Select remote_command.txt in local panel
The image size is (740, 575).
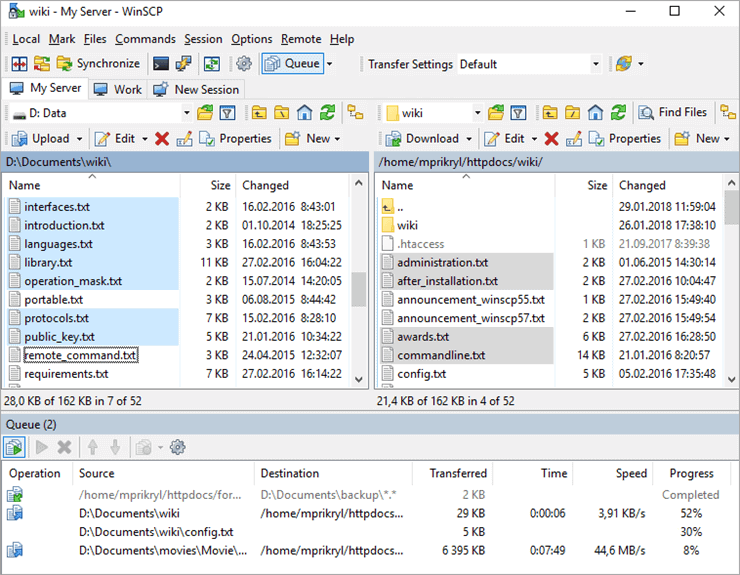[x=80, y=355]
